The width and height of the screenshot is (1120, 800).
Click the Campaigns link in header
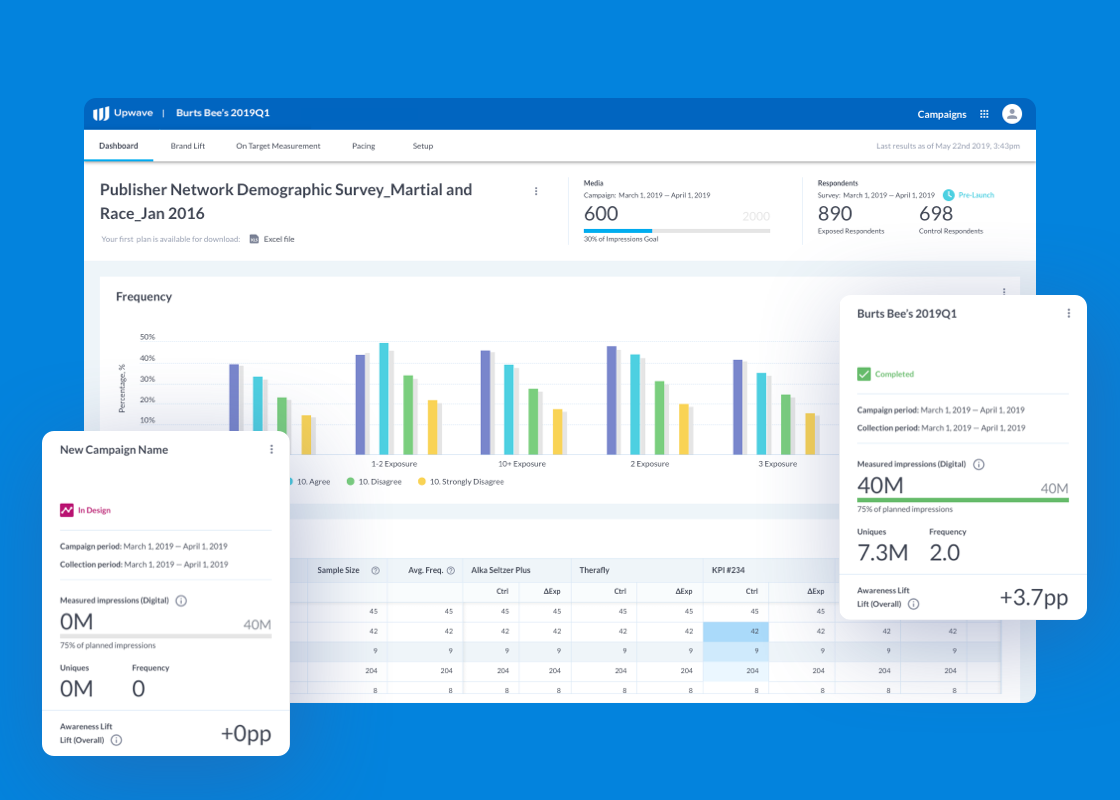point(941,114)
